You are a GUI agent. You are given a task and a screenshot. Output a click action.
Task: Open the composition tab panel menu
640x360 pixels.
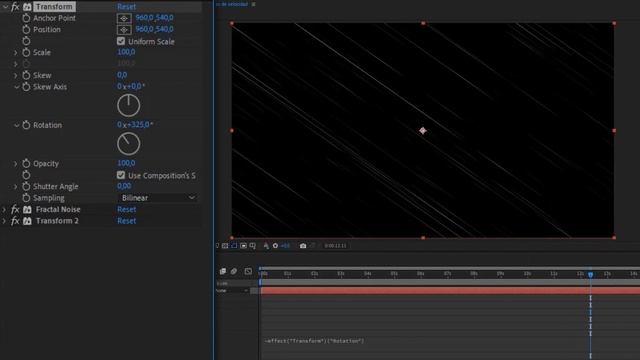pyautogui.click(x=253, y=4)
